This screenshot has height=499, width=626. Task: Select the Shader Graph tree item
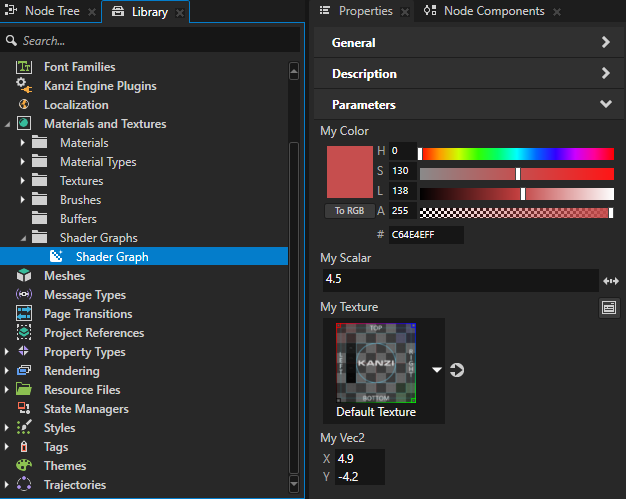144,256
